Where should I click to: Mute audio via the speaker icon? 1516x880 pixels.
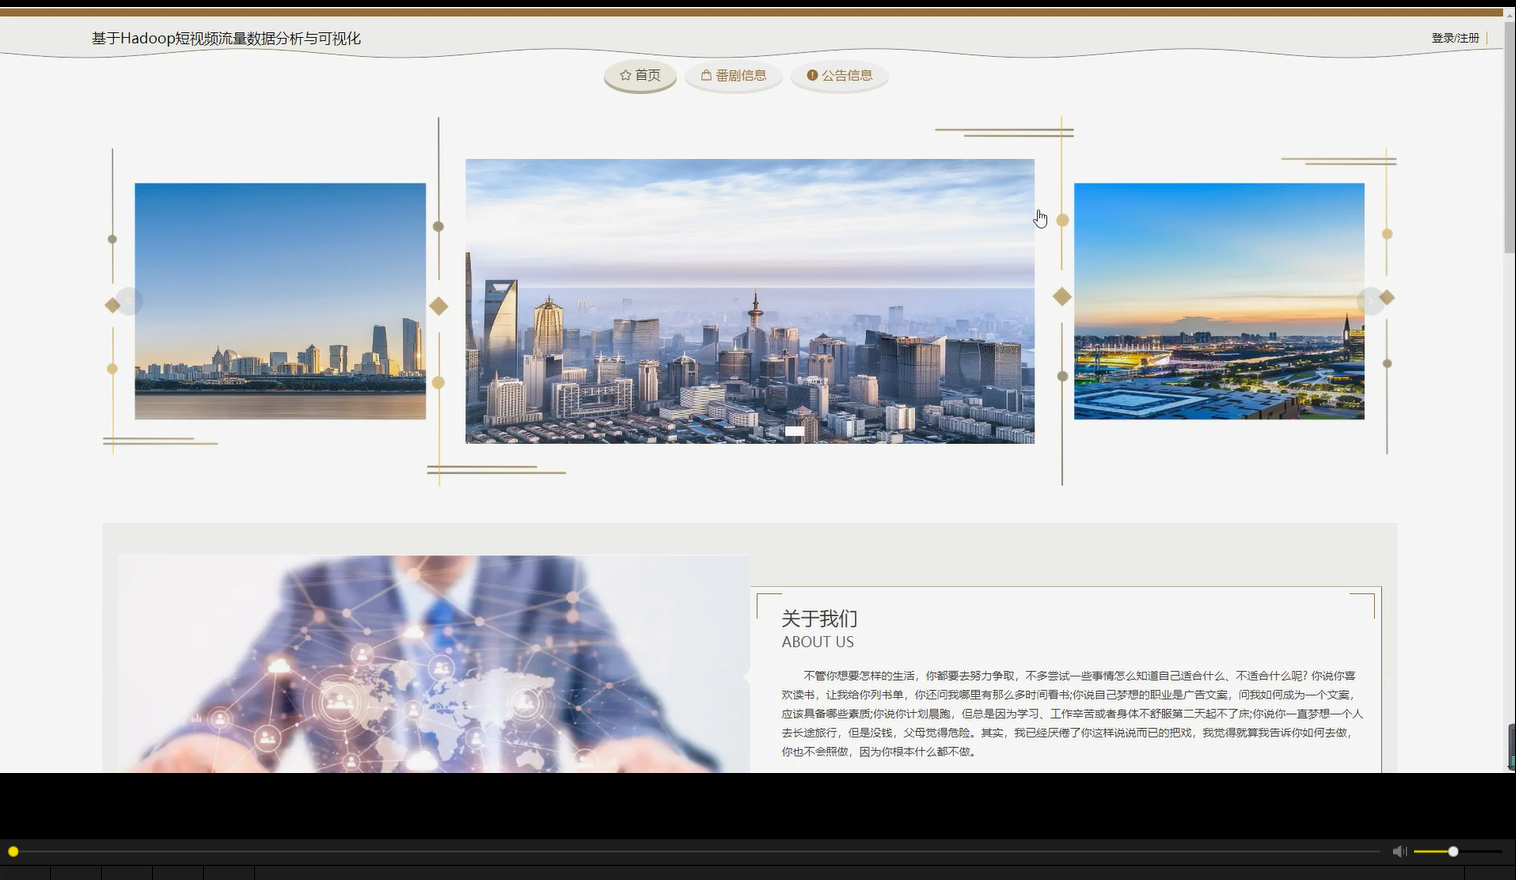1399,851
